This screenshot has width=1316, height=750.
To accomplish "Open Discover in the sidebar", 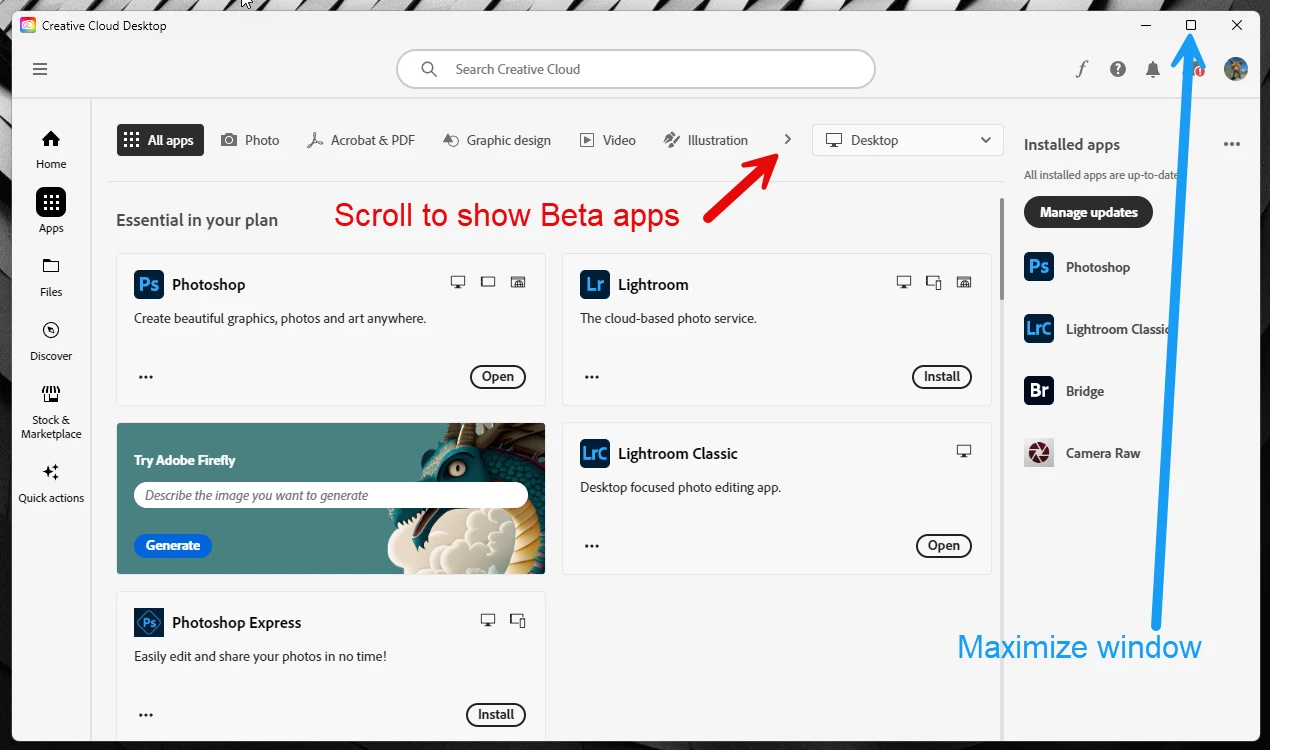I will [x=51, y=341].
